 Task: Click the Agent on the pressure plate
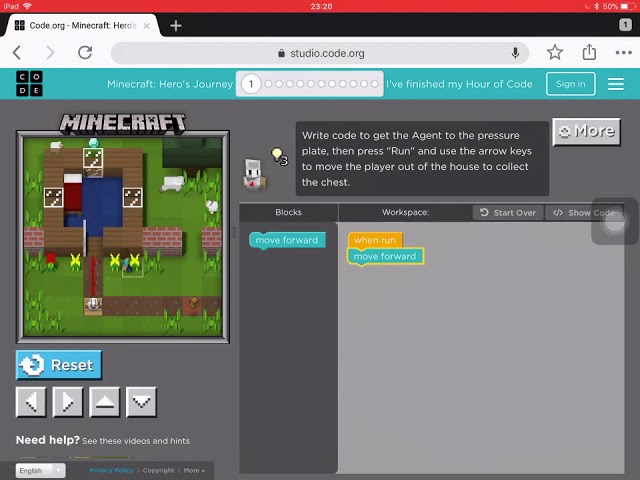click(93, 304)
